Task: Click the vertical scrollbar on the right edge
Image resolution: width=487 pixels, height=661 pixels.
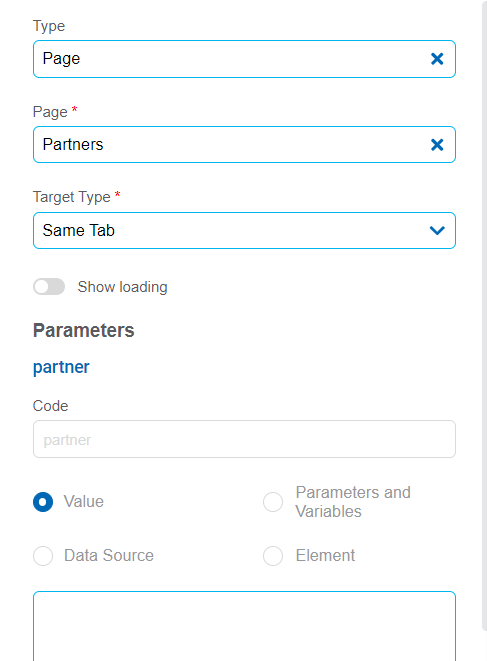Action: pyautogui.click(x=484, y=316)
